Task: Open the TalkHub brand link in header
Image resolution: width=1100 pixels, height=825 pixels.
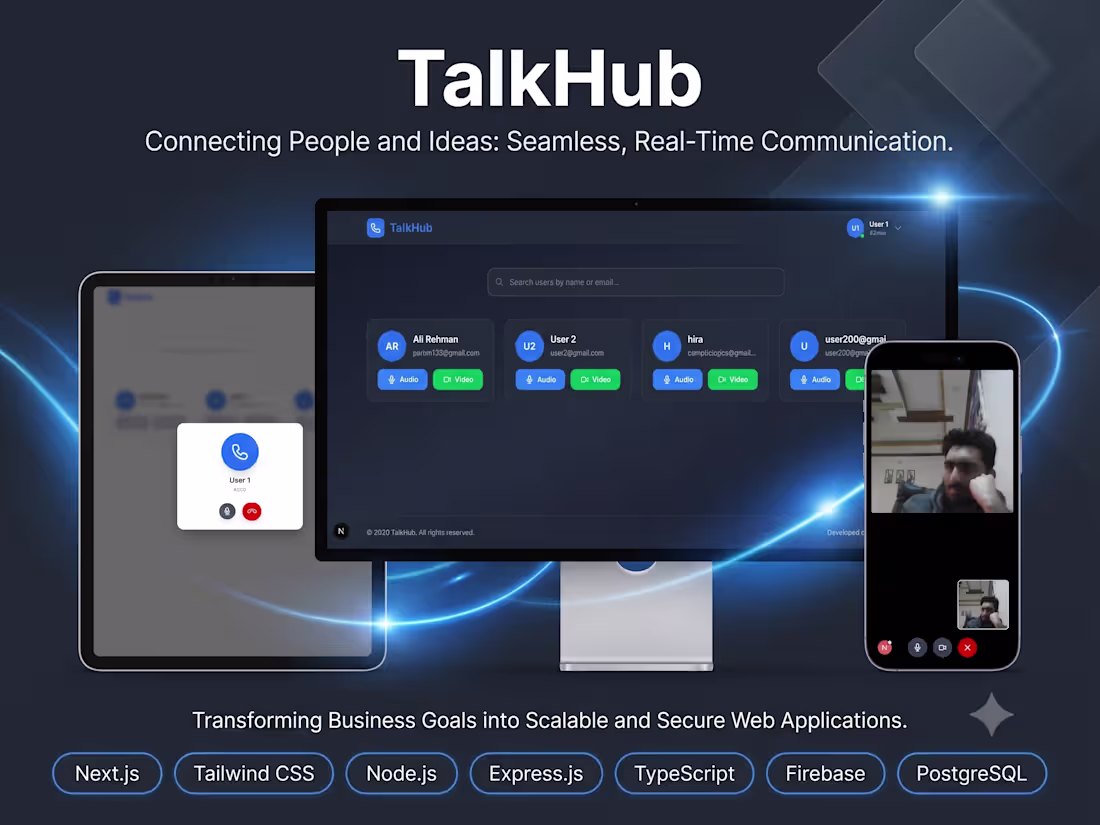Action: (410, 228)
